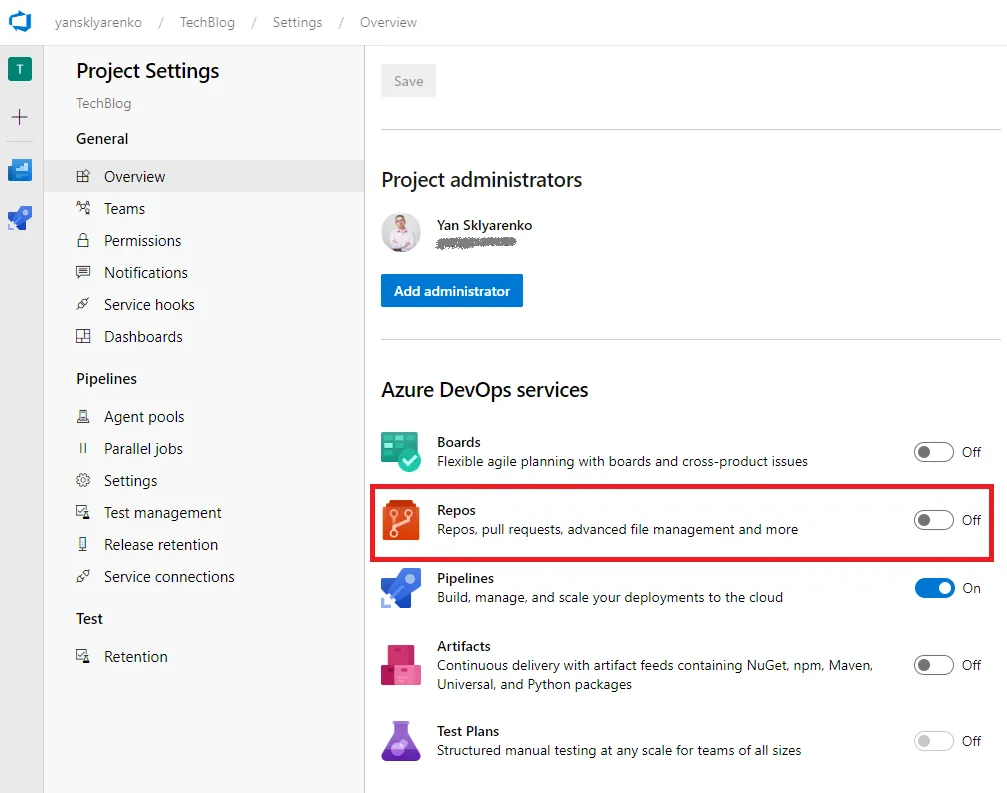The image size is (1007, 793).
Task: Open Teams in Project Settings menu
Action: [x=124, y=209]
